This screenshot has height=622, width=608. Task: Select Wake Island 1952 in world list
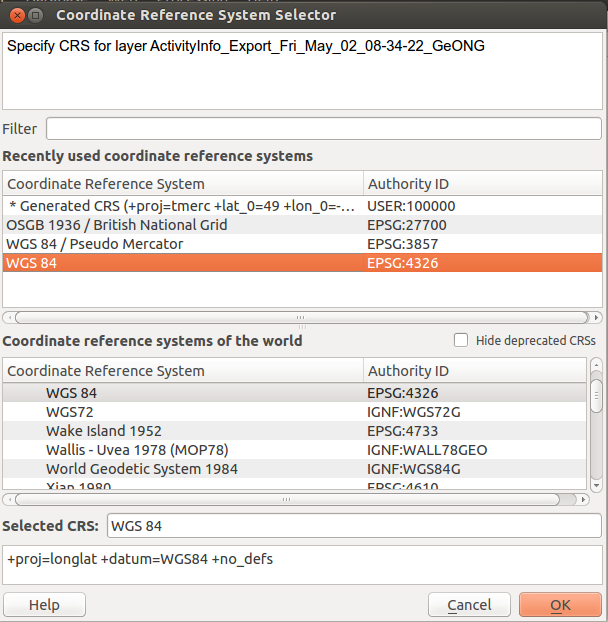pos(294,431)
